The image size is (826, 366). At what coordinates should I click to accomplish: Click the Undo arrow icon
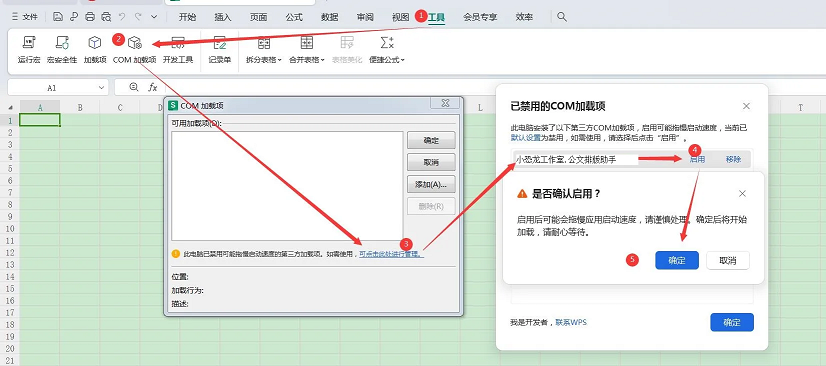[122, 17]
